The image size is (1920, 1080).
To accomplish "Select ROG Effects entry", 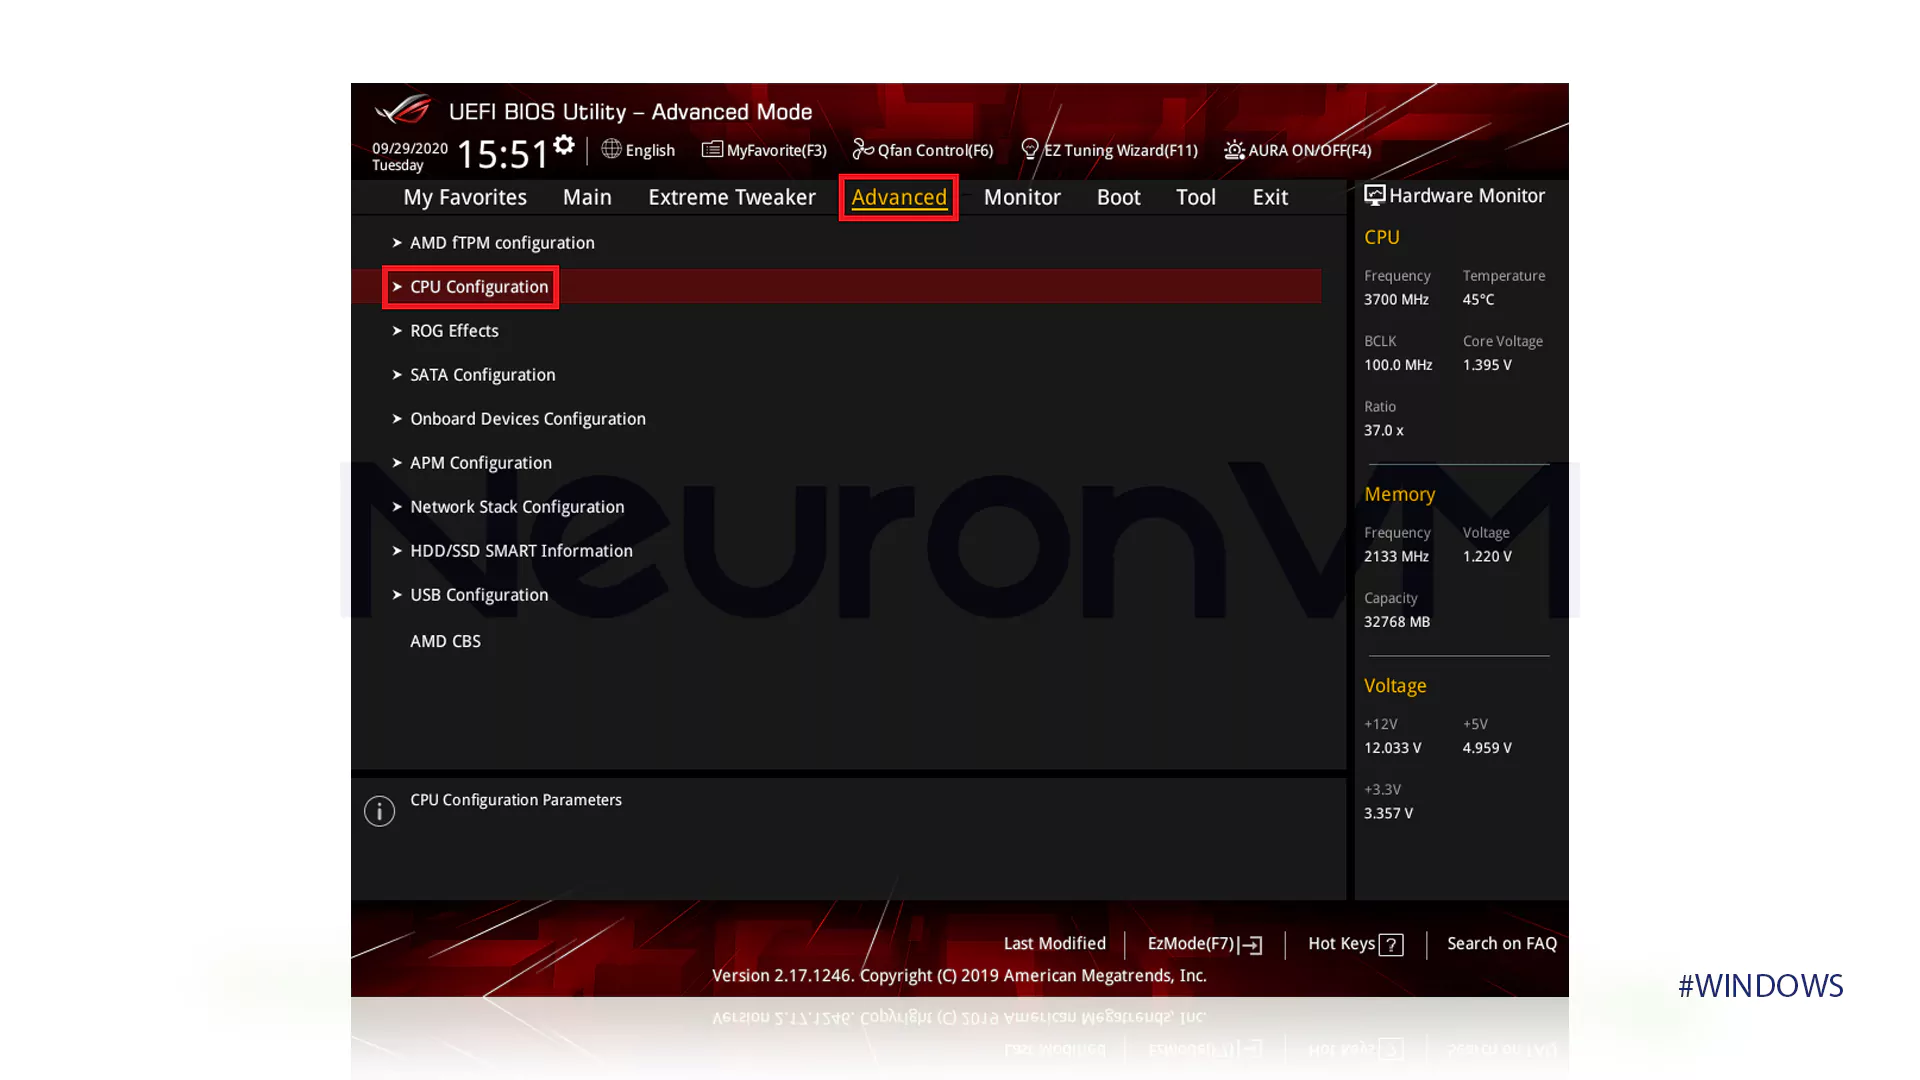I will pos(454,331).
